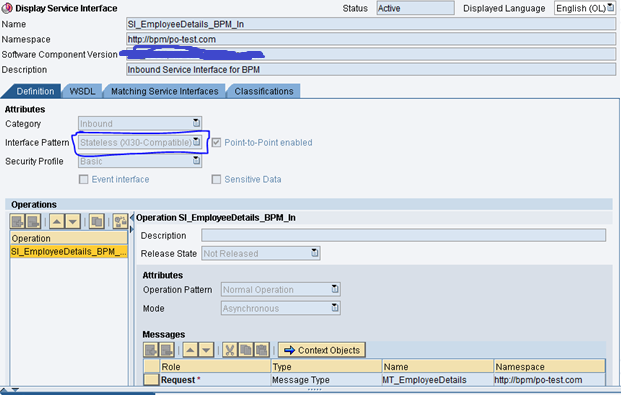This screenshot has width=621, height=395.
Task: Click the Name field with SI_EmployeeDetails_BPM_In
Action: (x=371, y=24)
